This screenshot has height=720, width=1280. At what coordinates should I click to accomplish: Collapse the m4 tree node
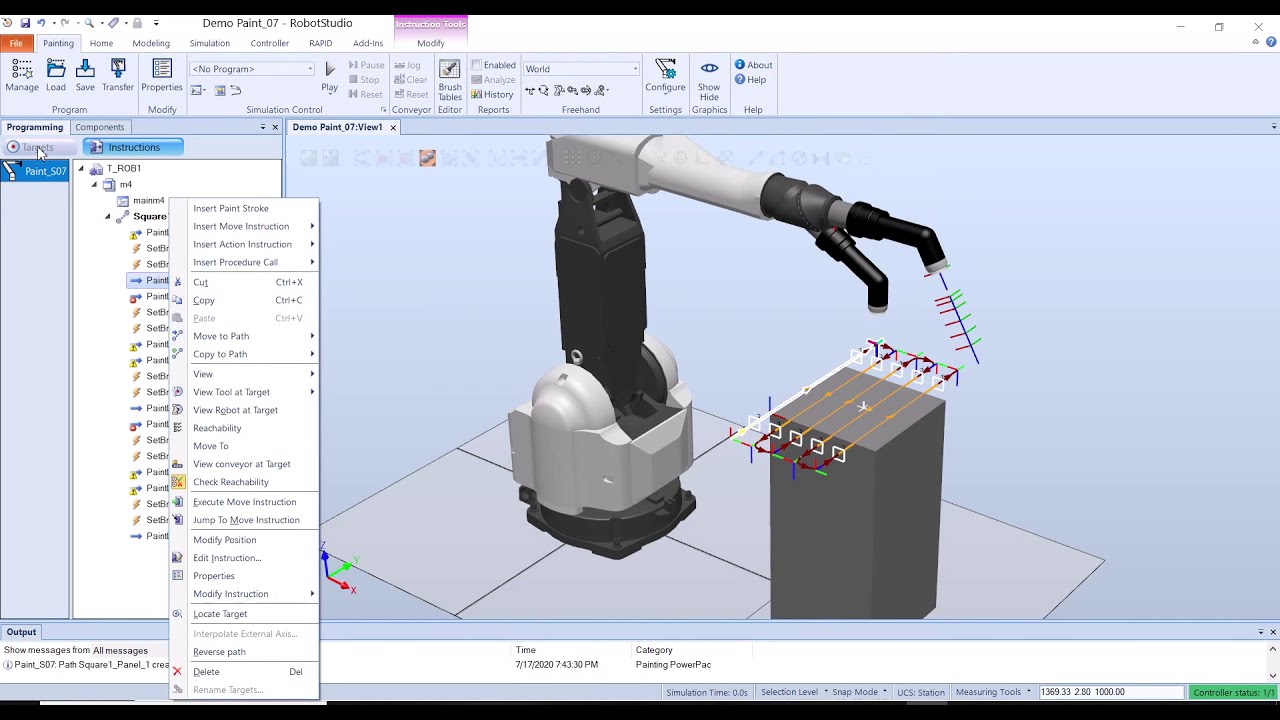(95, 185)
